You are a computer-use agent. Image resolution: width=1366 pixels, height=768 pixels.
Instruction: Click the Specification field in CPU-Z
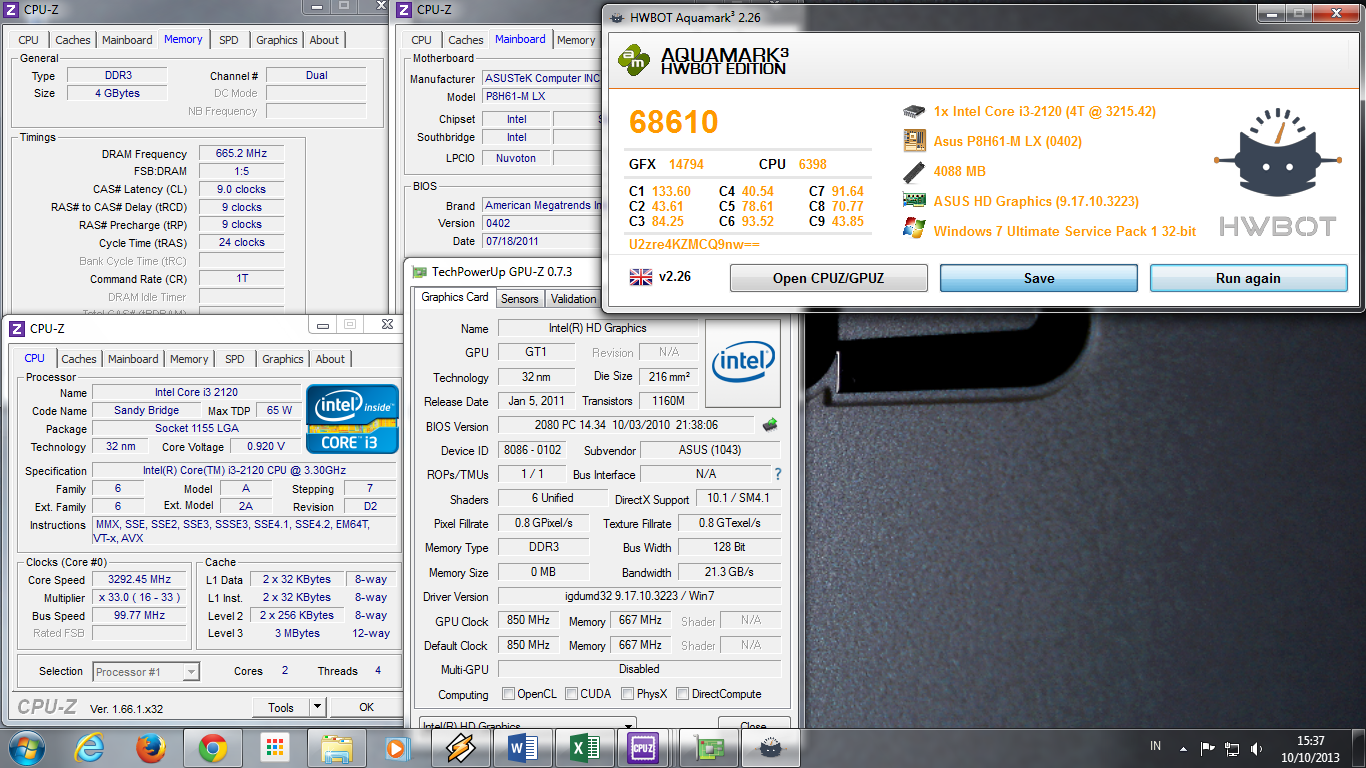[245, 470]
